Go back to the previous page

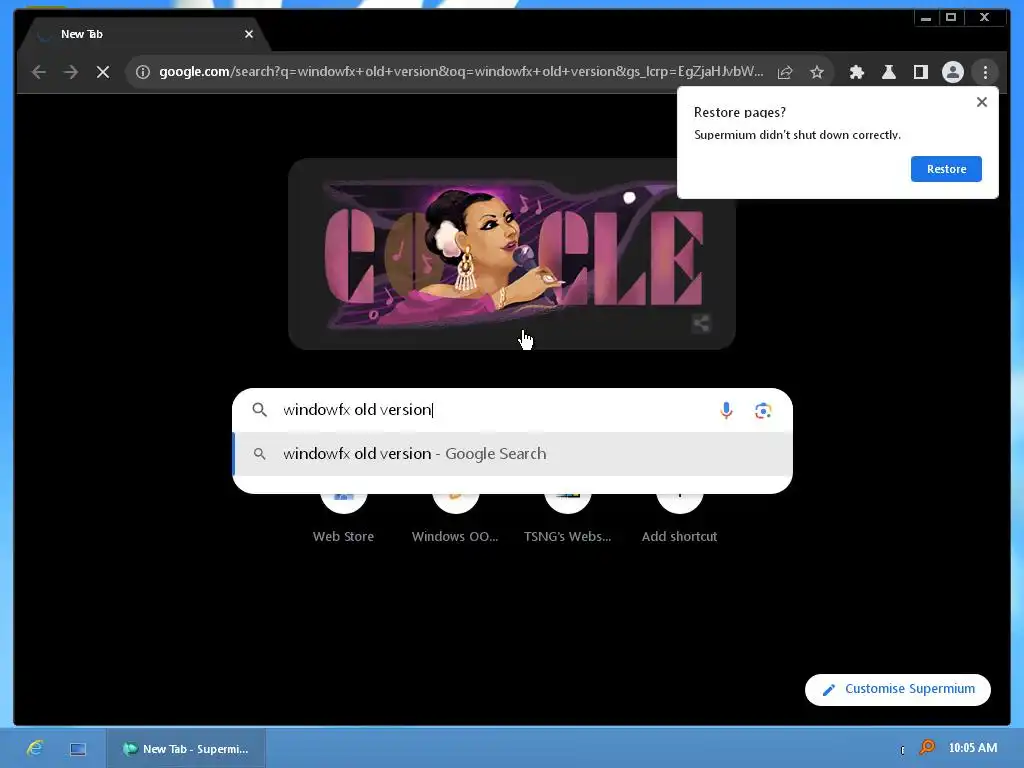(x=39, y=72)
